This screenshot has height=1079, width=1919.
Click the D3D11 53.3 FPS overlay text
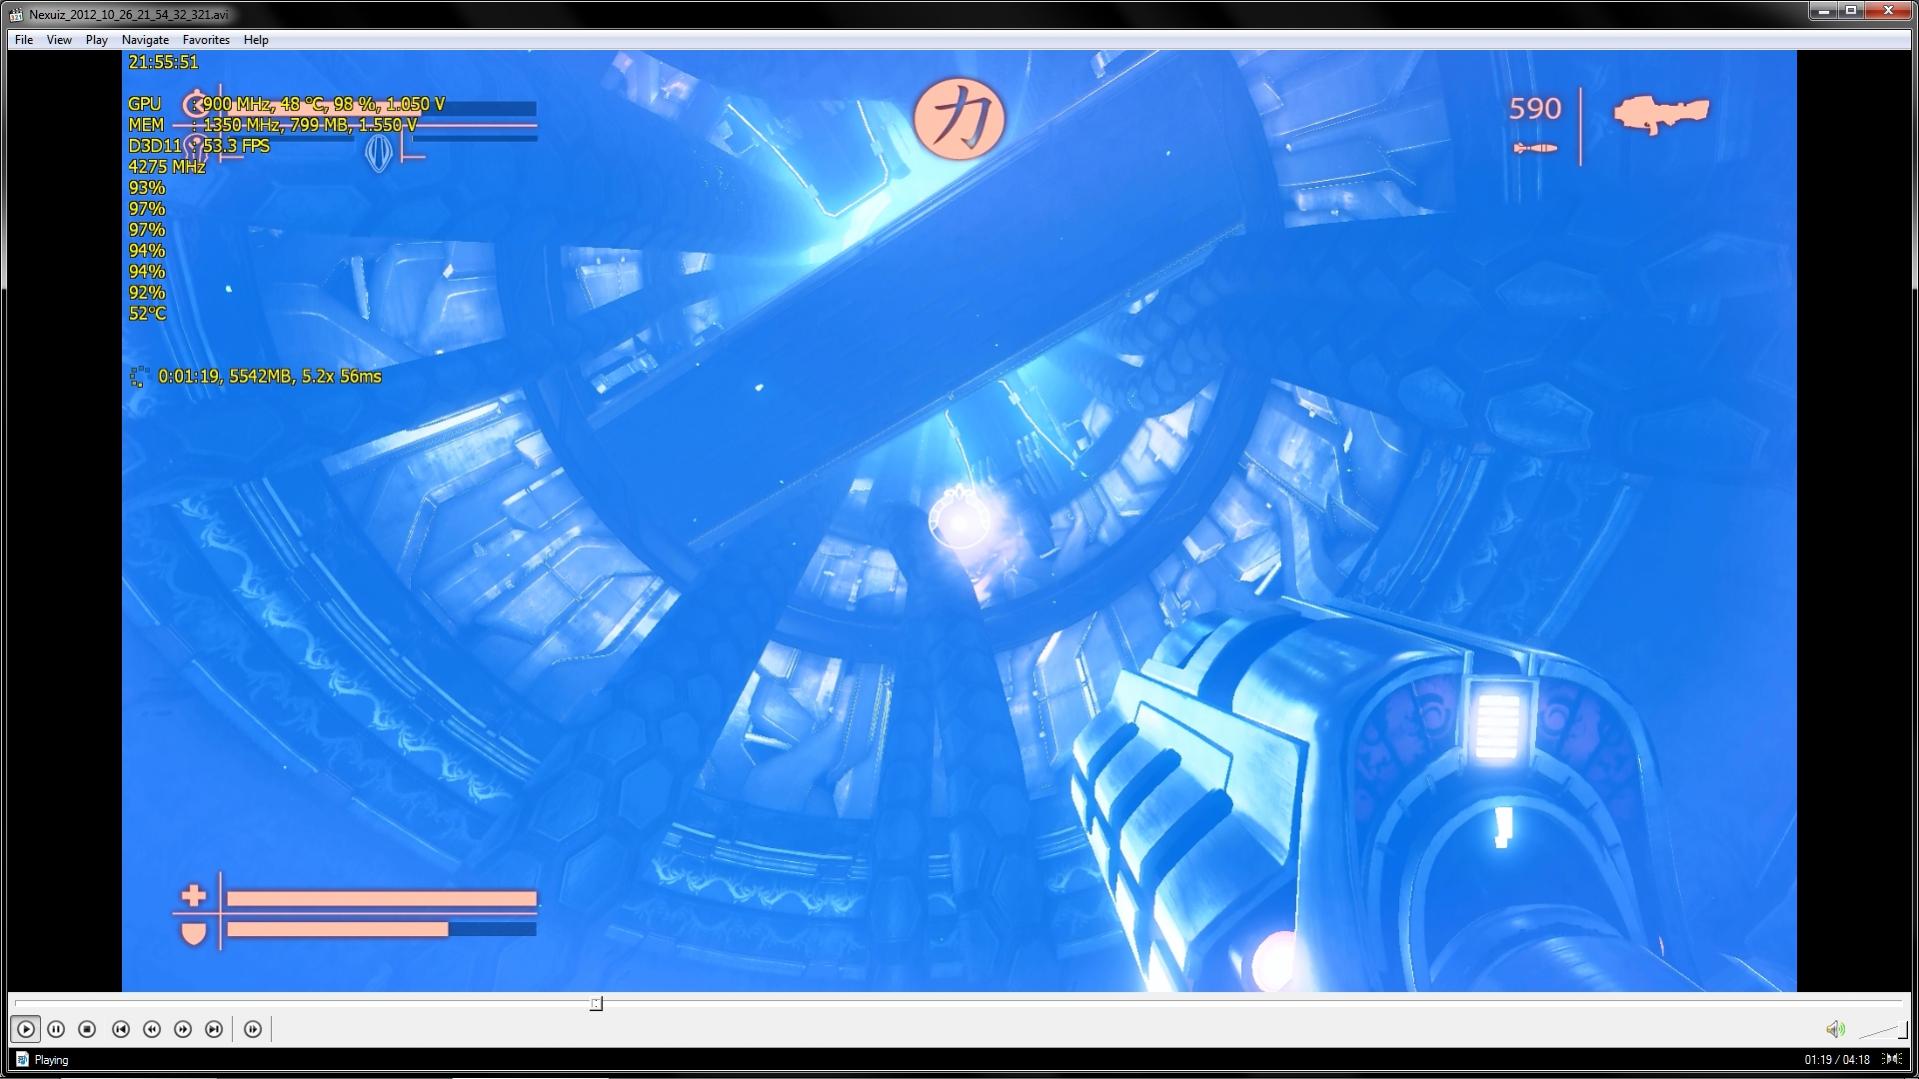(x=199, y=146)
